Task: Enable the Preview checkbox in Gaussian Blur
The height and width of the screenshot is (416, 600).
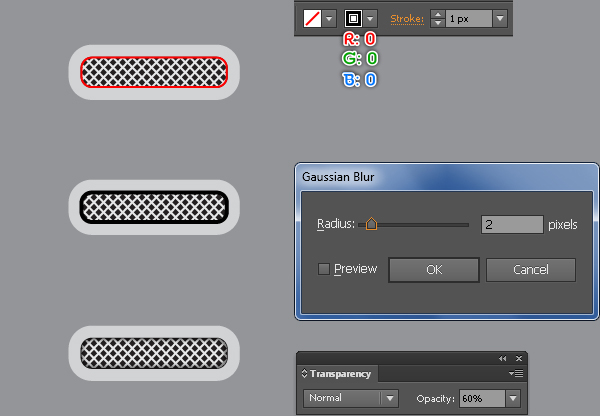Action: (x=324, y=269)
